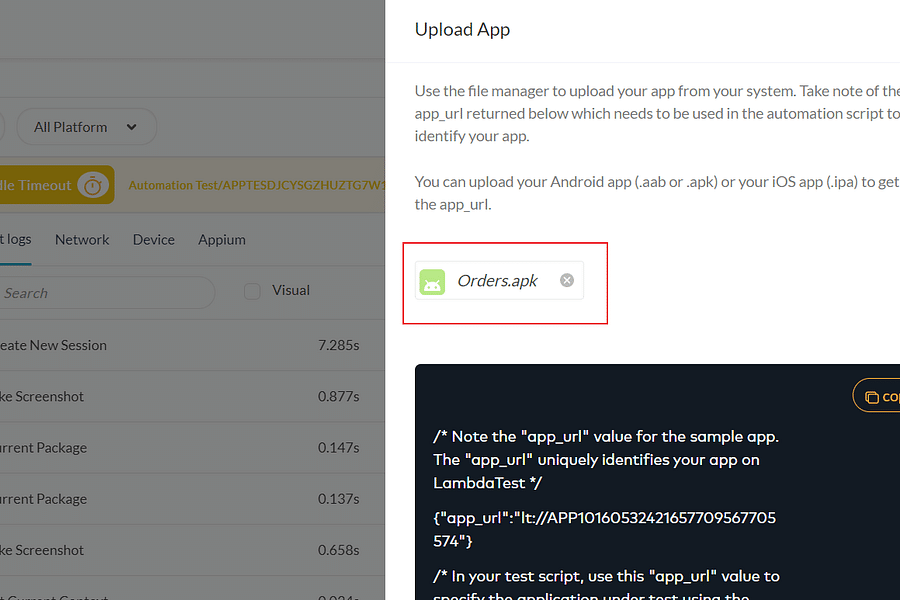The width and height of the screenshot is (900, 600).
Task: Click the Idle Timeout button
Action: (50, 185)
